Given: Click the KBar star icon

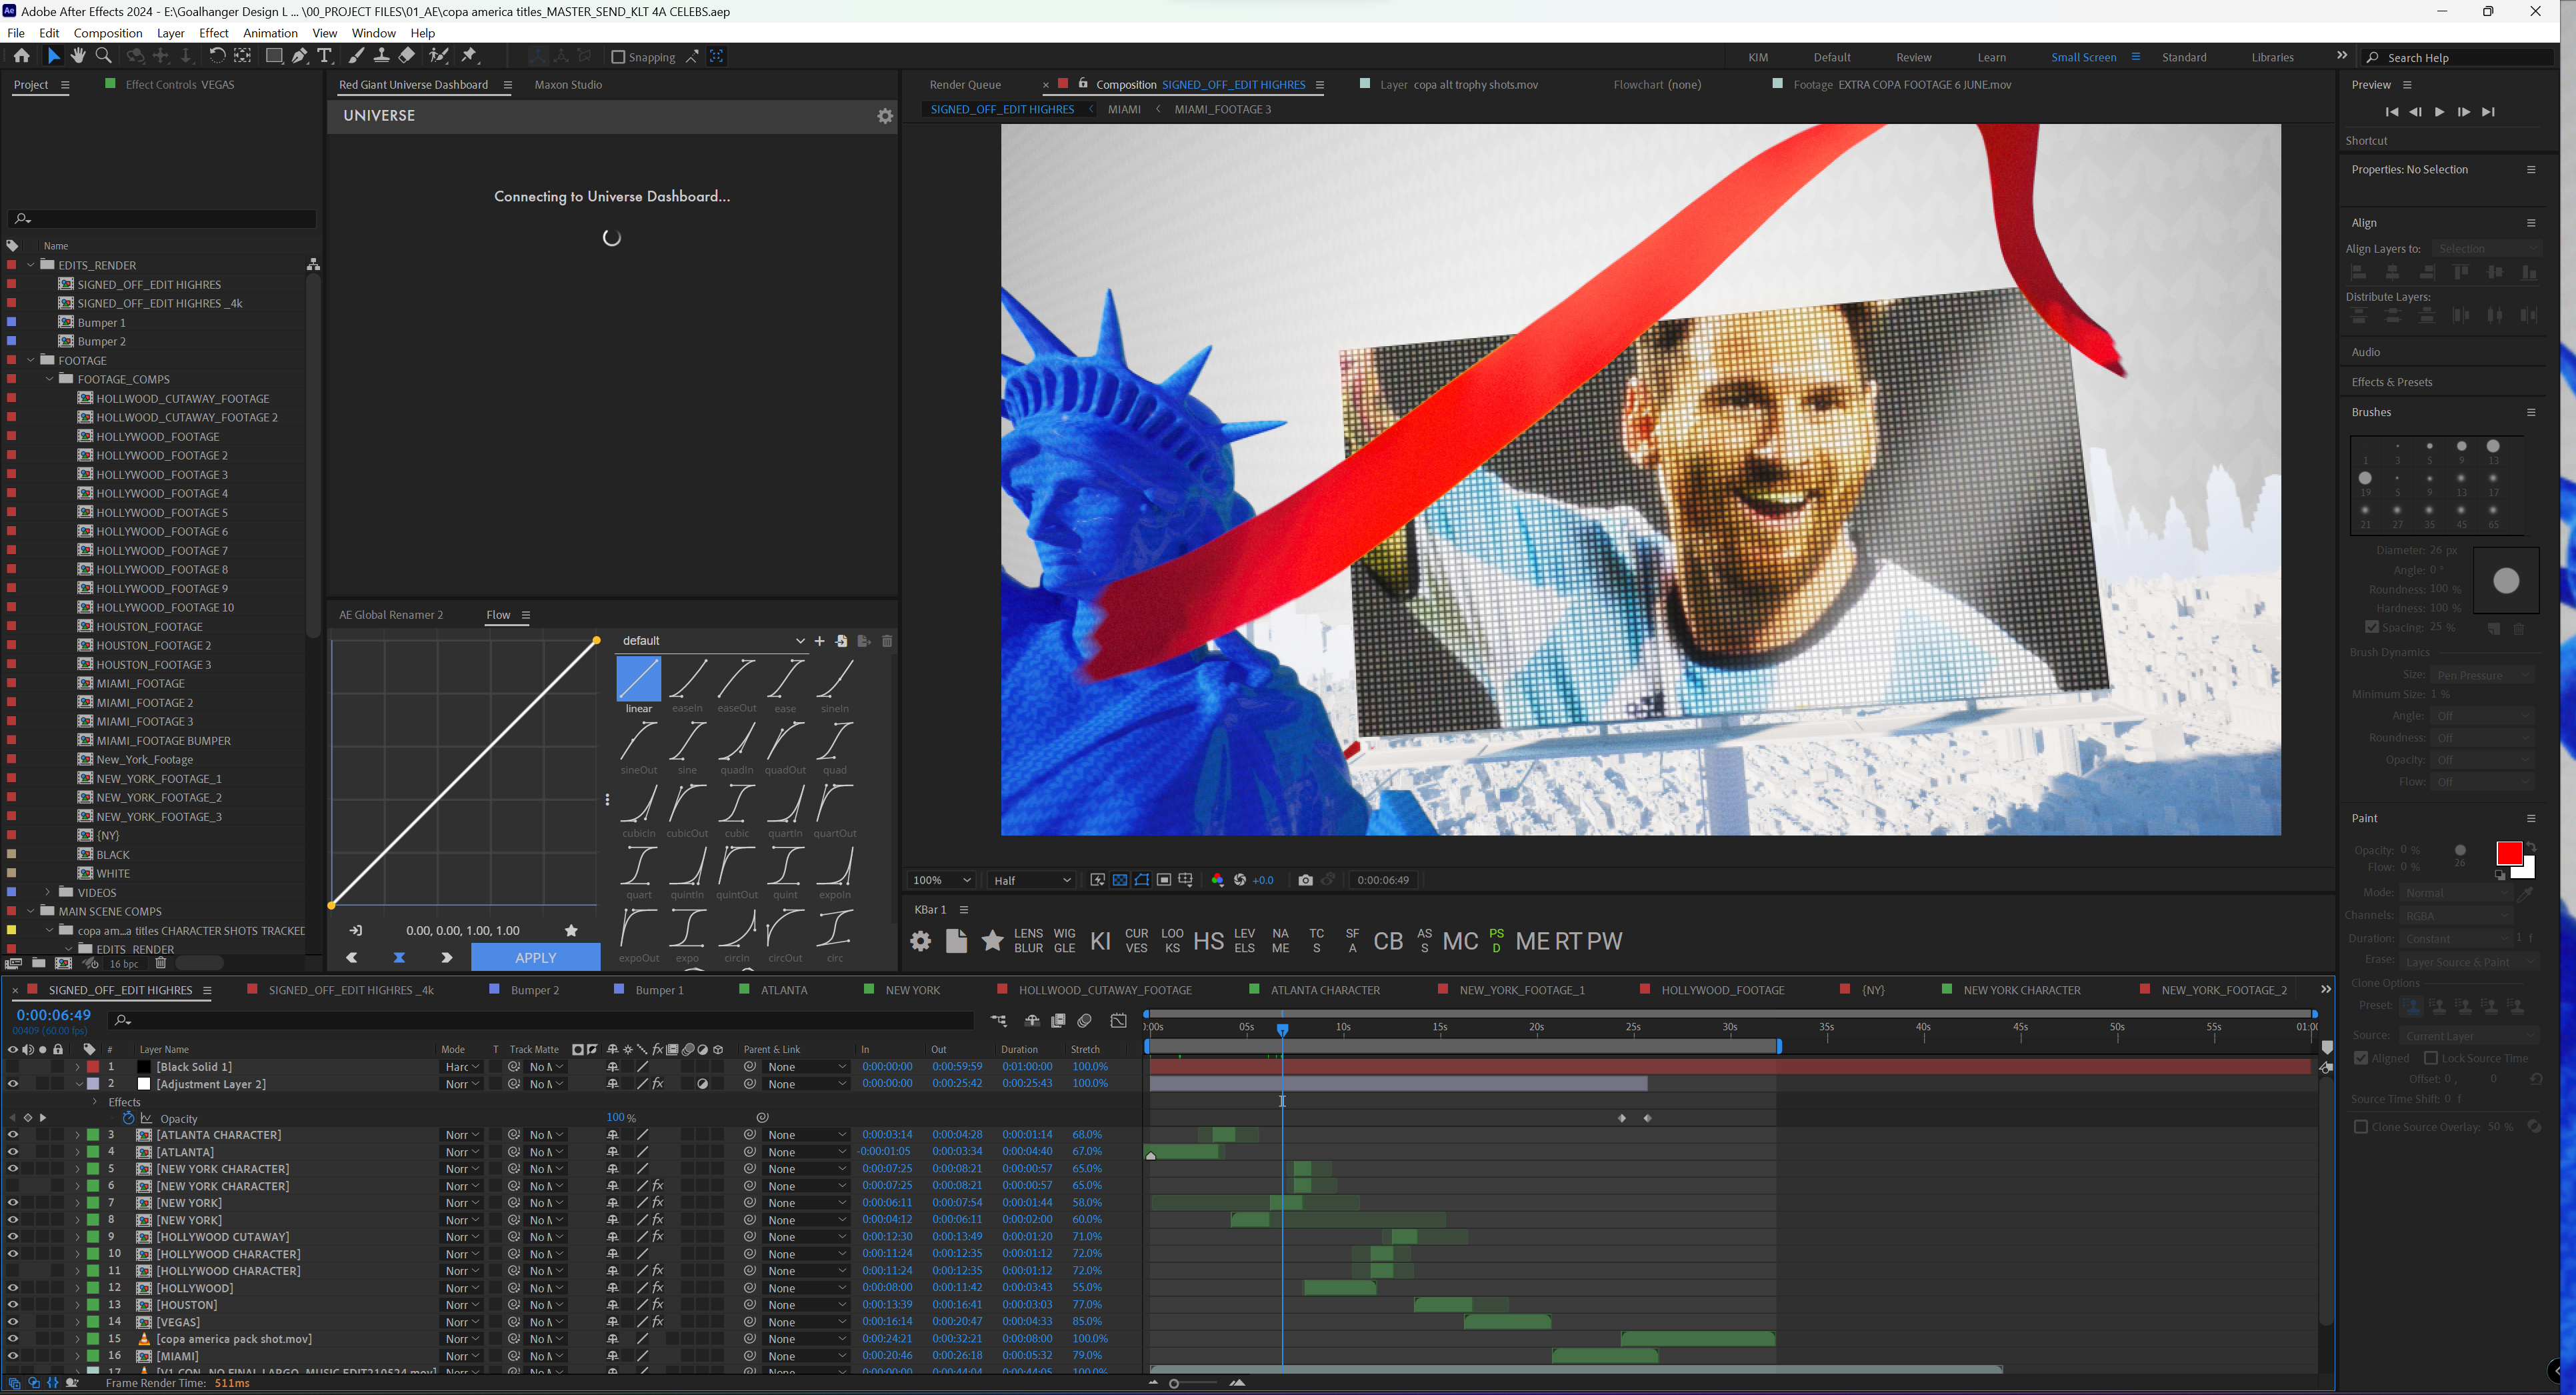Looking at the screenshot, I should click(992, 941).
